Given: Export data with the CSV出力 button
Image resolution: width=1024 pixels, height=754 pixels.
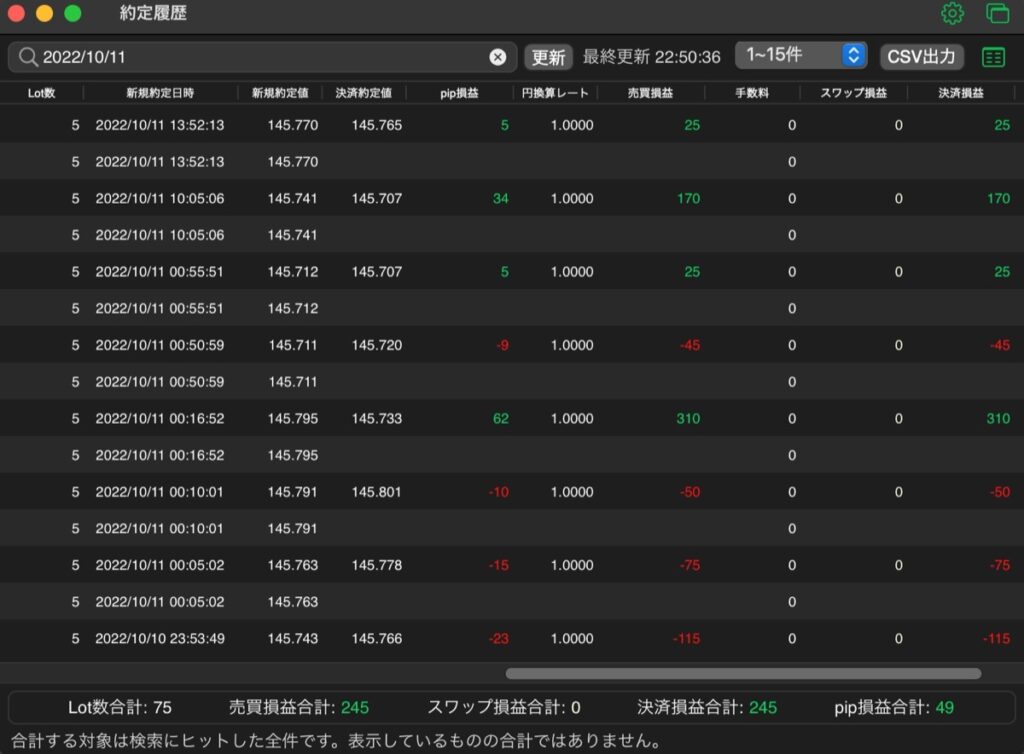Looking at the screenshot, I should pos(921,57).
